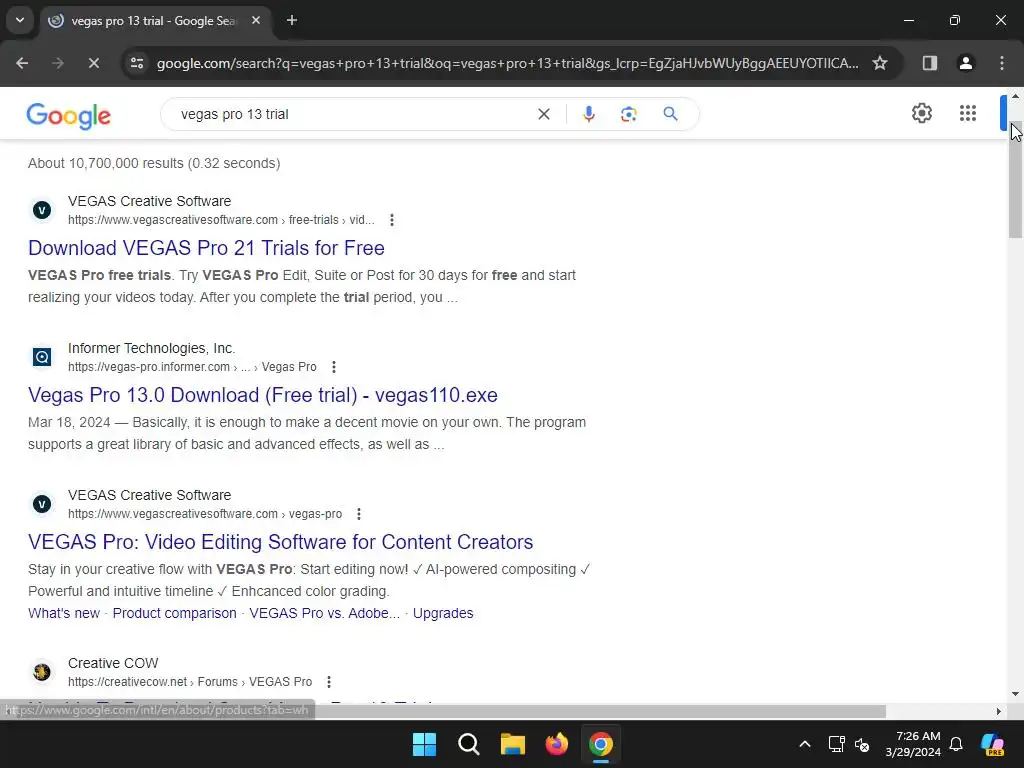Open the Chrome three-dot menu

tap(1002, 63)
